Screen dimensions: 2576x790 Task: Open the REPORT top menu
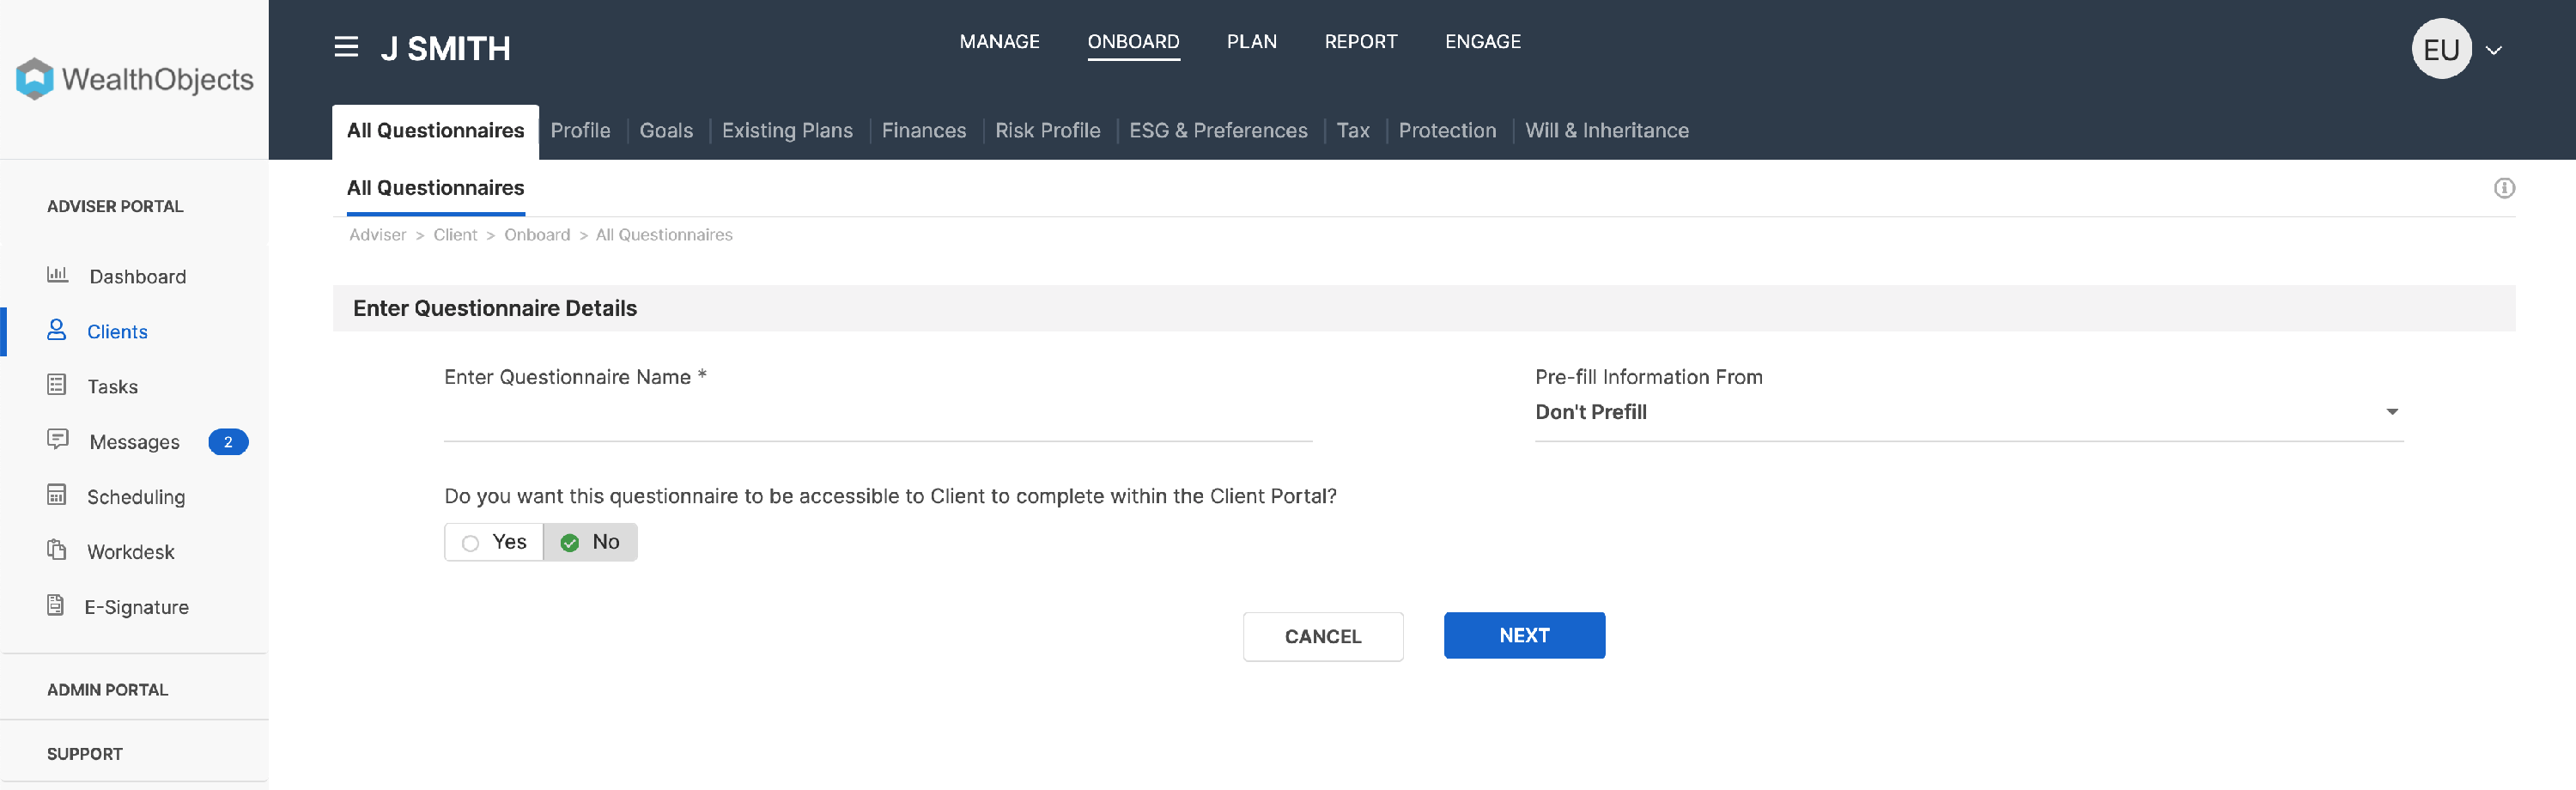click(x=1360, y=42)
